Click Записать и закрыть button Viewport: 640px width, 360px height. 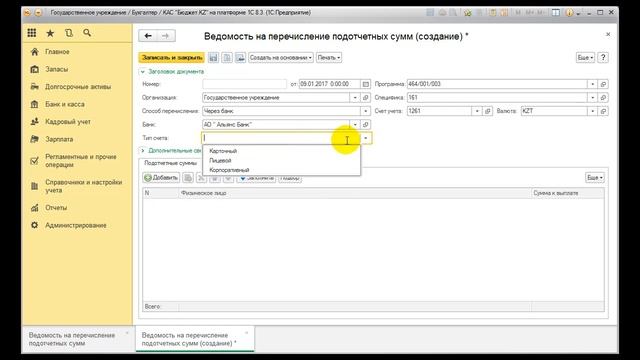point(171,58)
